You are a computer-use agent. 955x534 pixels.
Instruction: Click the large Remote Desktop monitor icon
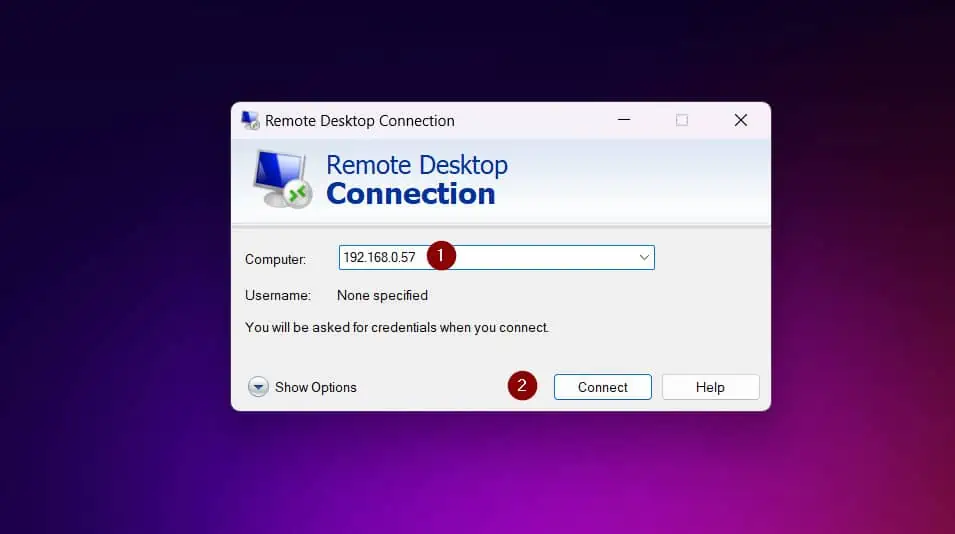point(282,179)
